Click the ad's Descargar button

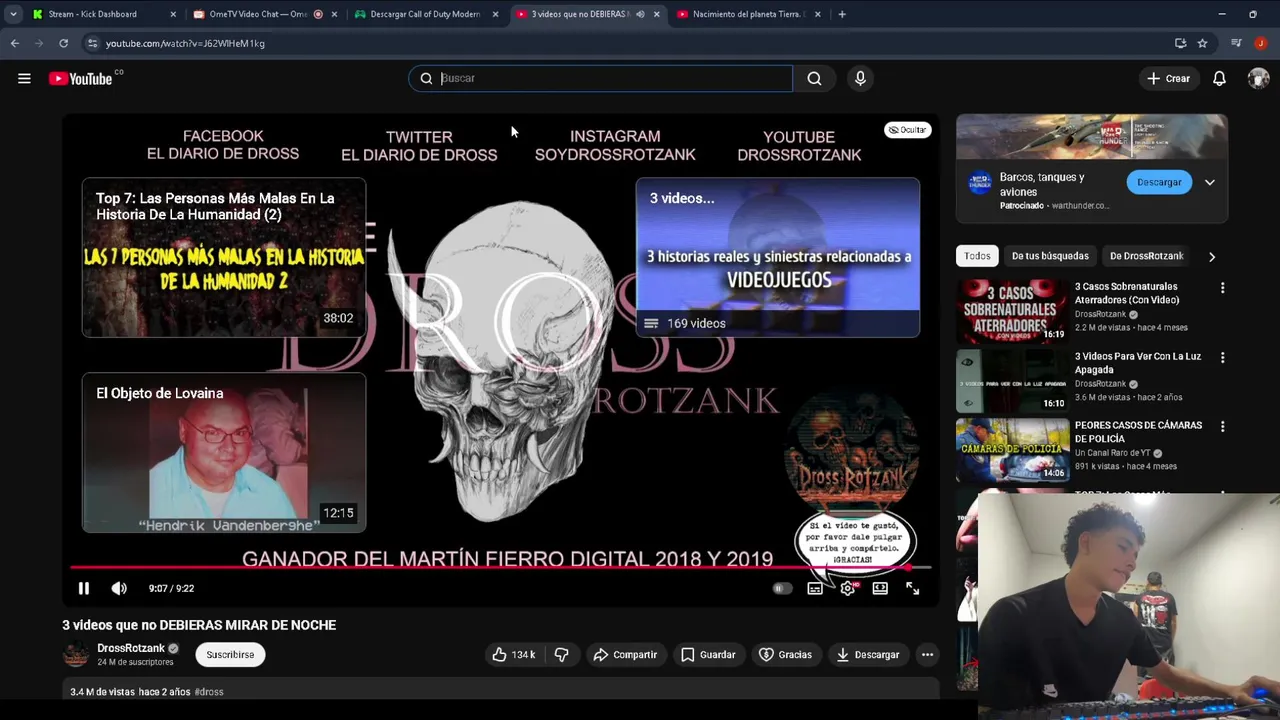point(1159,182)
